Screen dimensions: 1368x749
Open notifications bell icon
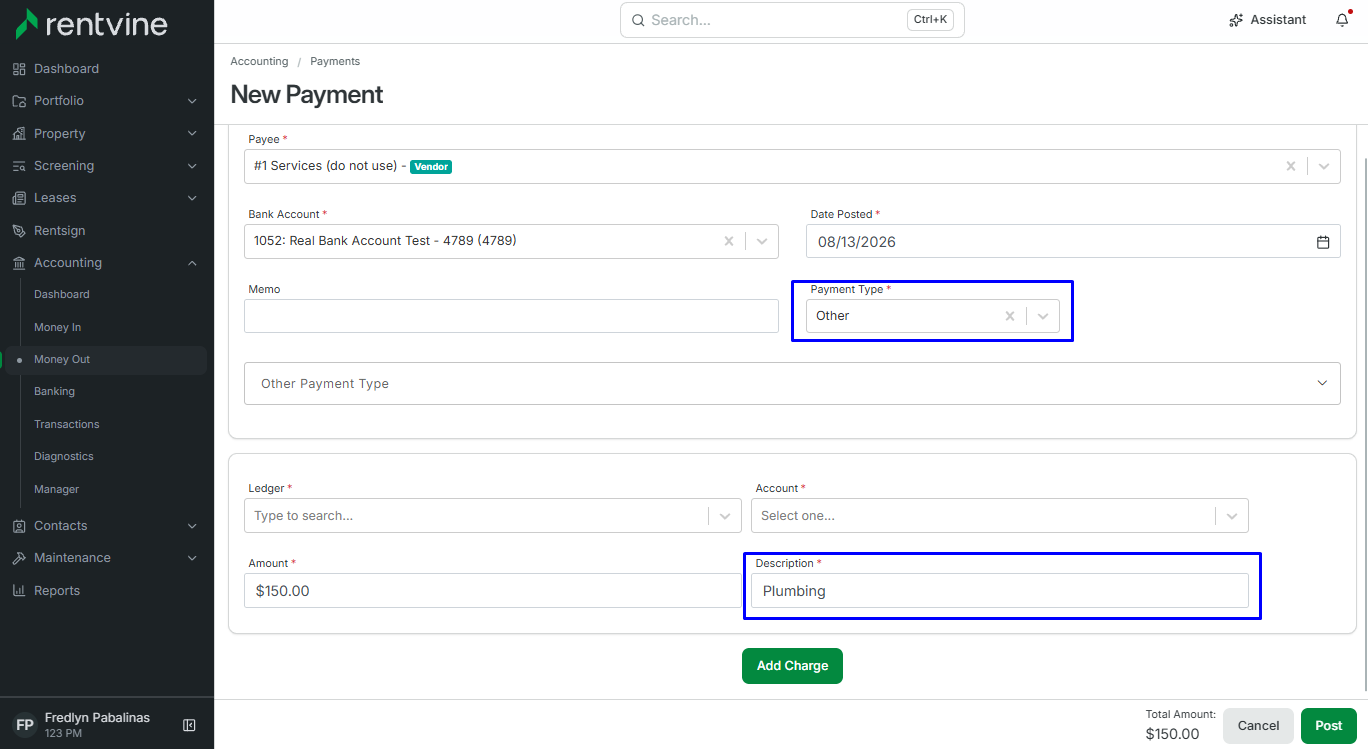[x=1342, y=20]
